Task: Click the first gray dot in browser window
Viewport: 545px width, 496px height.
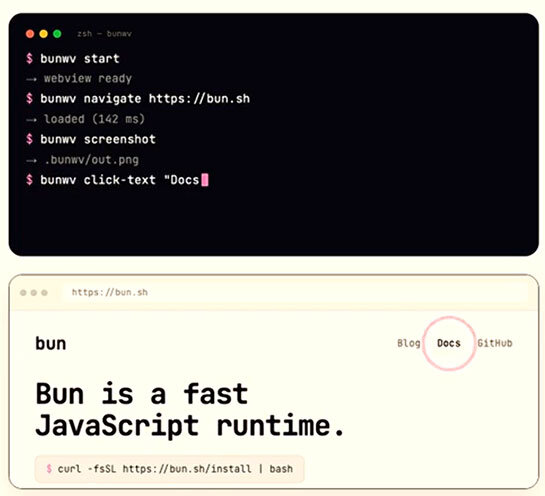Action: [23, 293]
